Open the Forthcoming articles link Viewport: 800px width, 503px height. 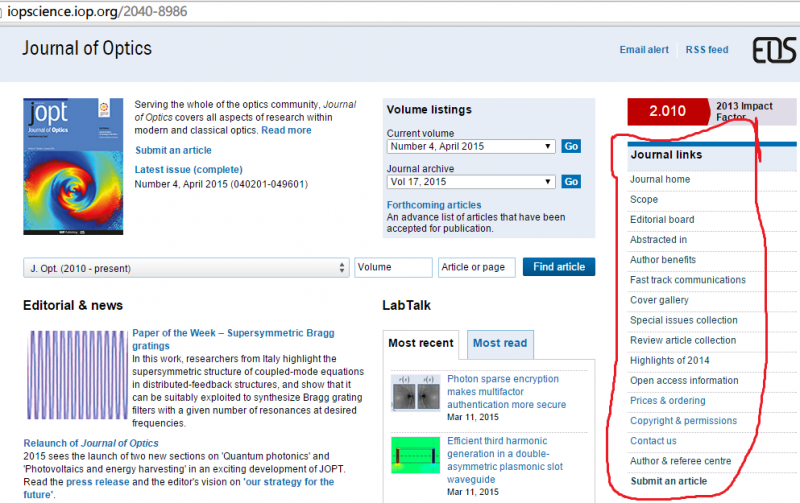pos(434,205)
